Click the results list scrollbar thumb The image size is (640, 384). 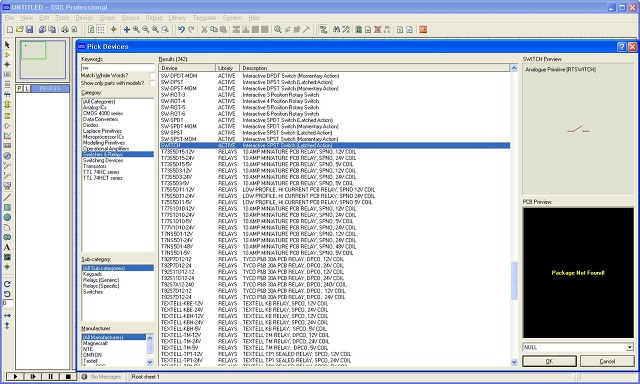pyautogui.click(x=514, y=280)
